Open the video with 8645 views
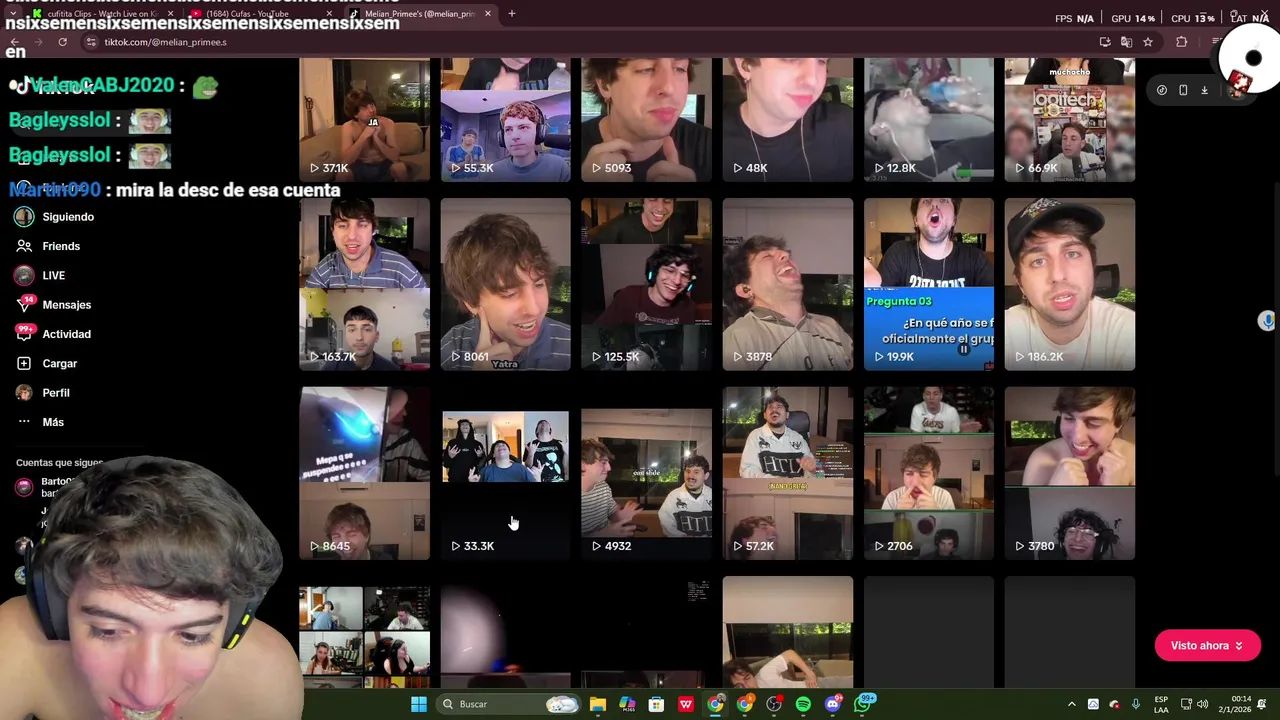 (364, 473)
